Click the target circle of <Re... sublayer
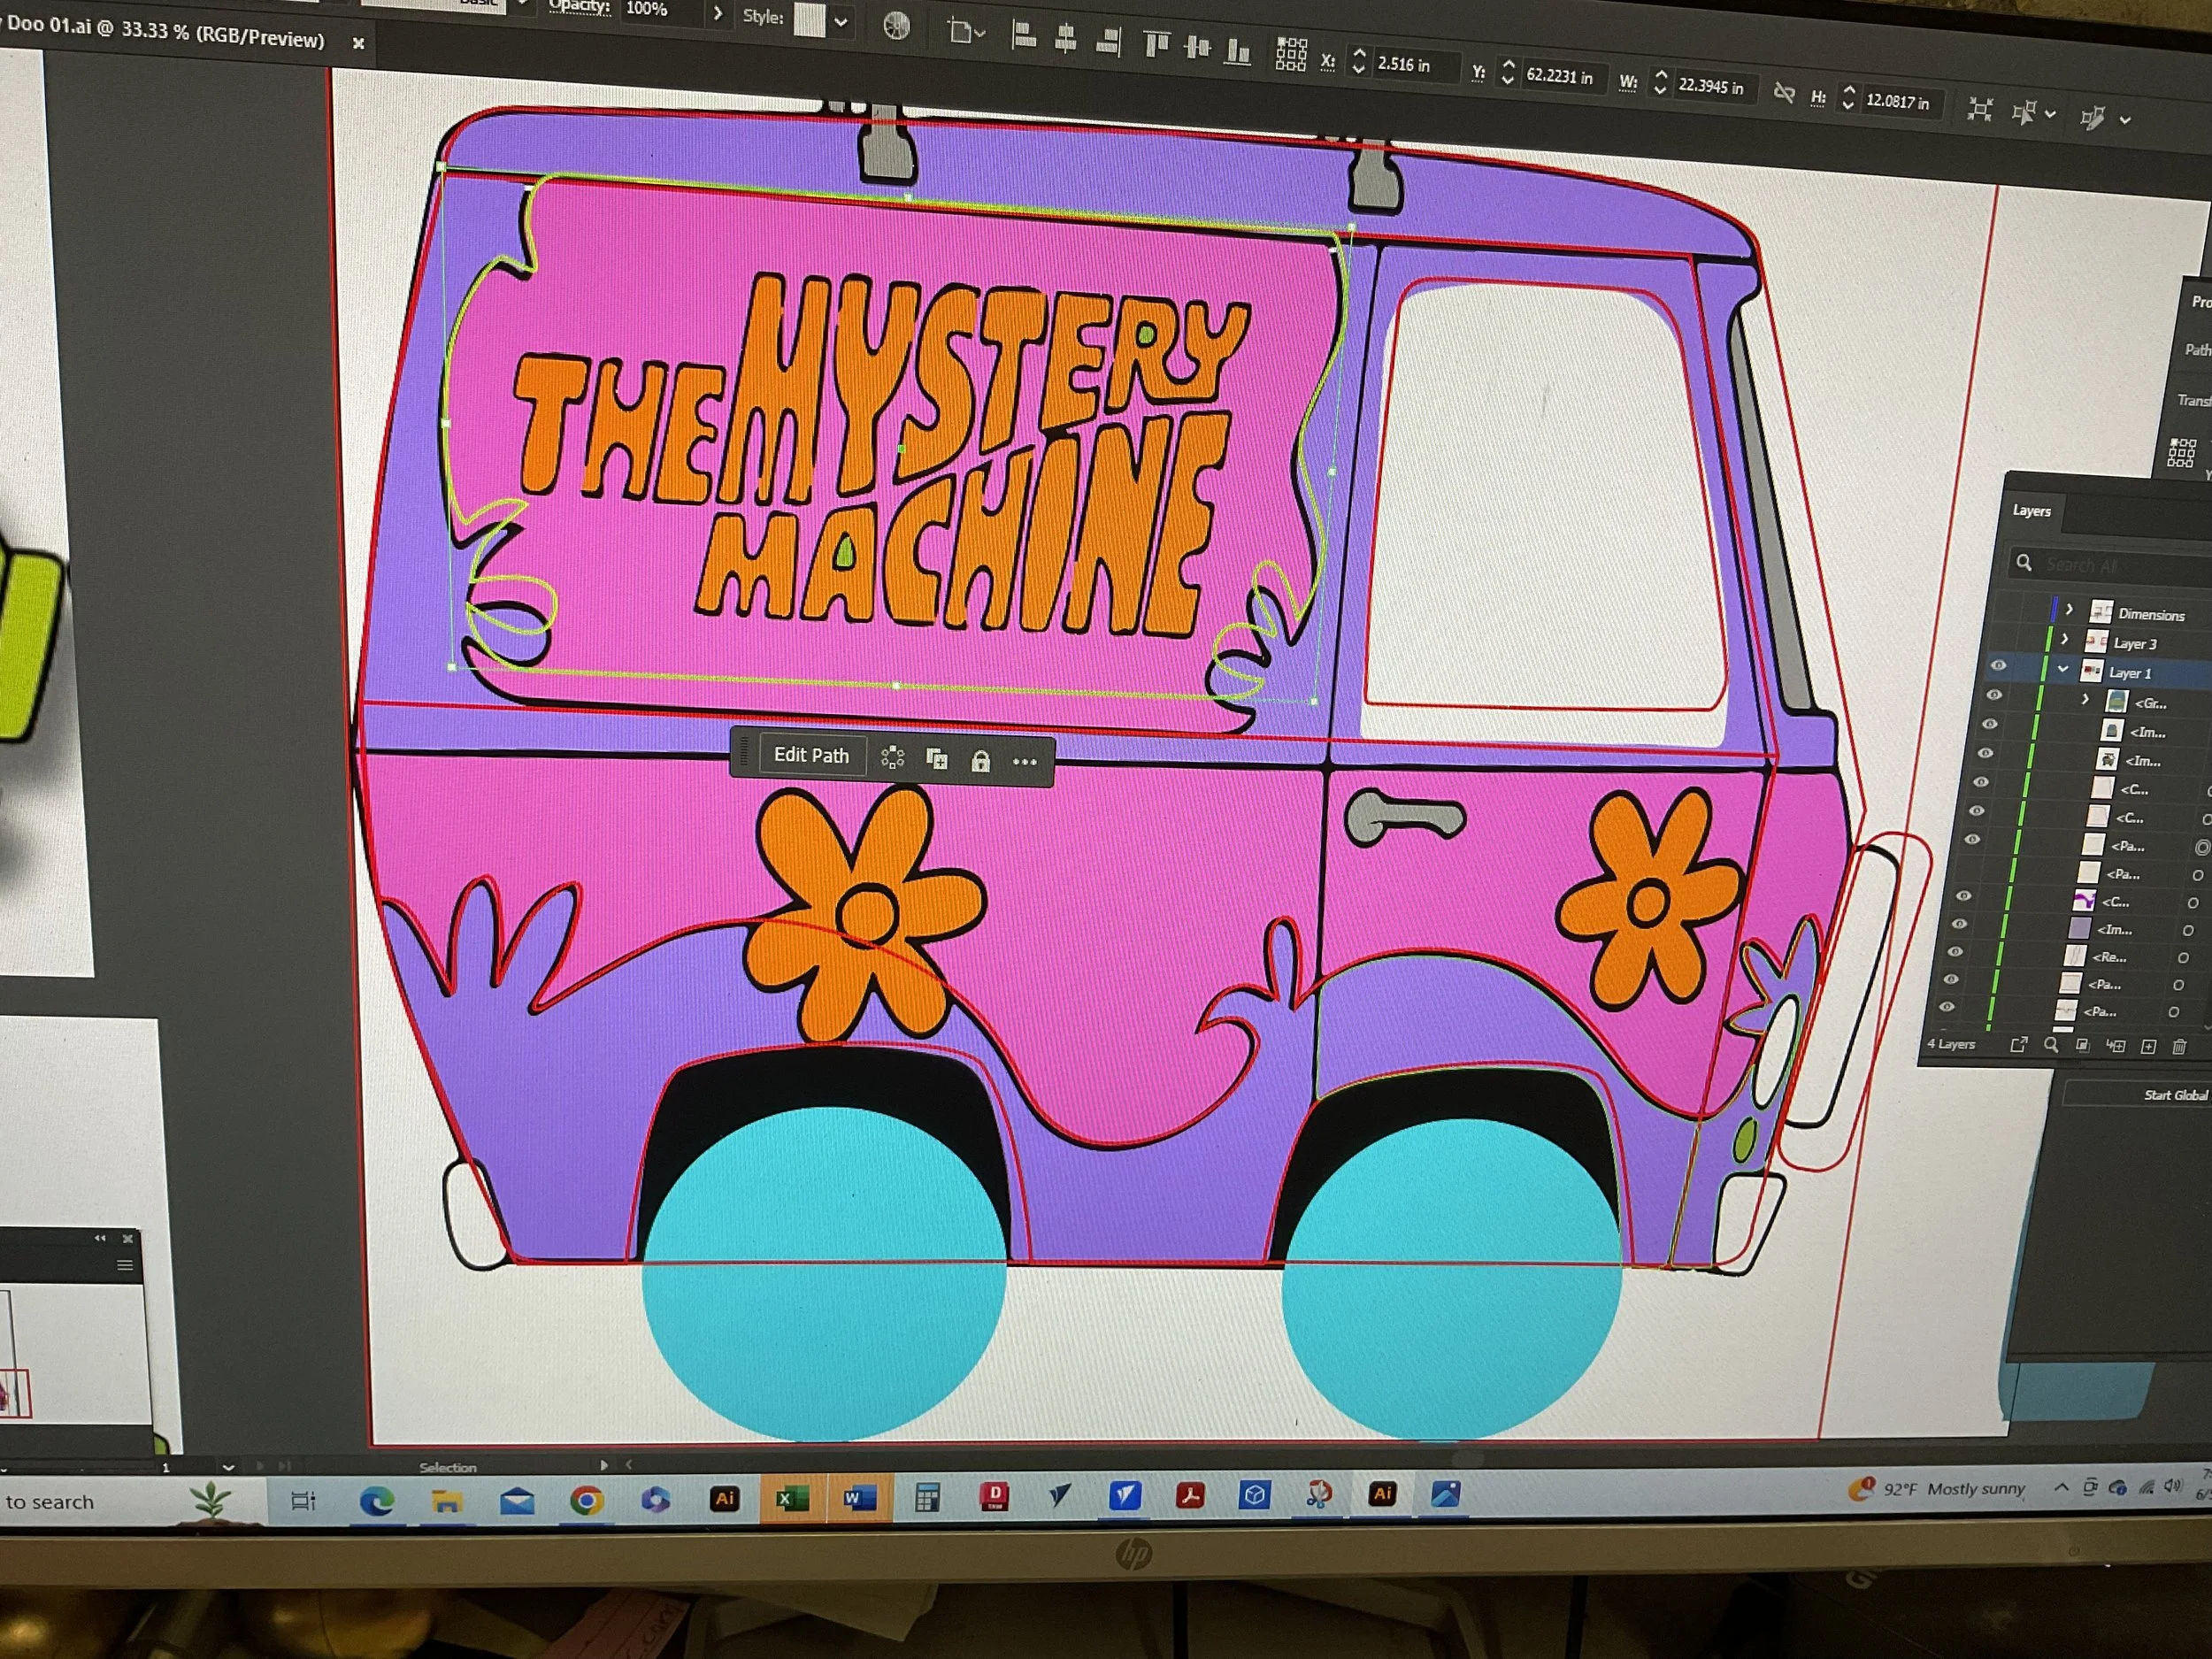 coord(2182,958)
